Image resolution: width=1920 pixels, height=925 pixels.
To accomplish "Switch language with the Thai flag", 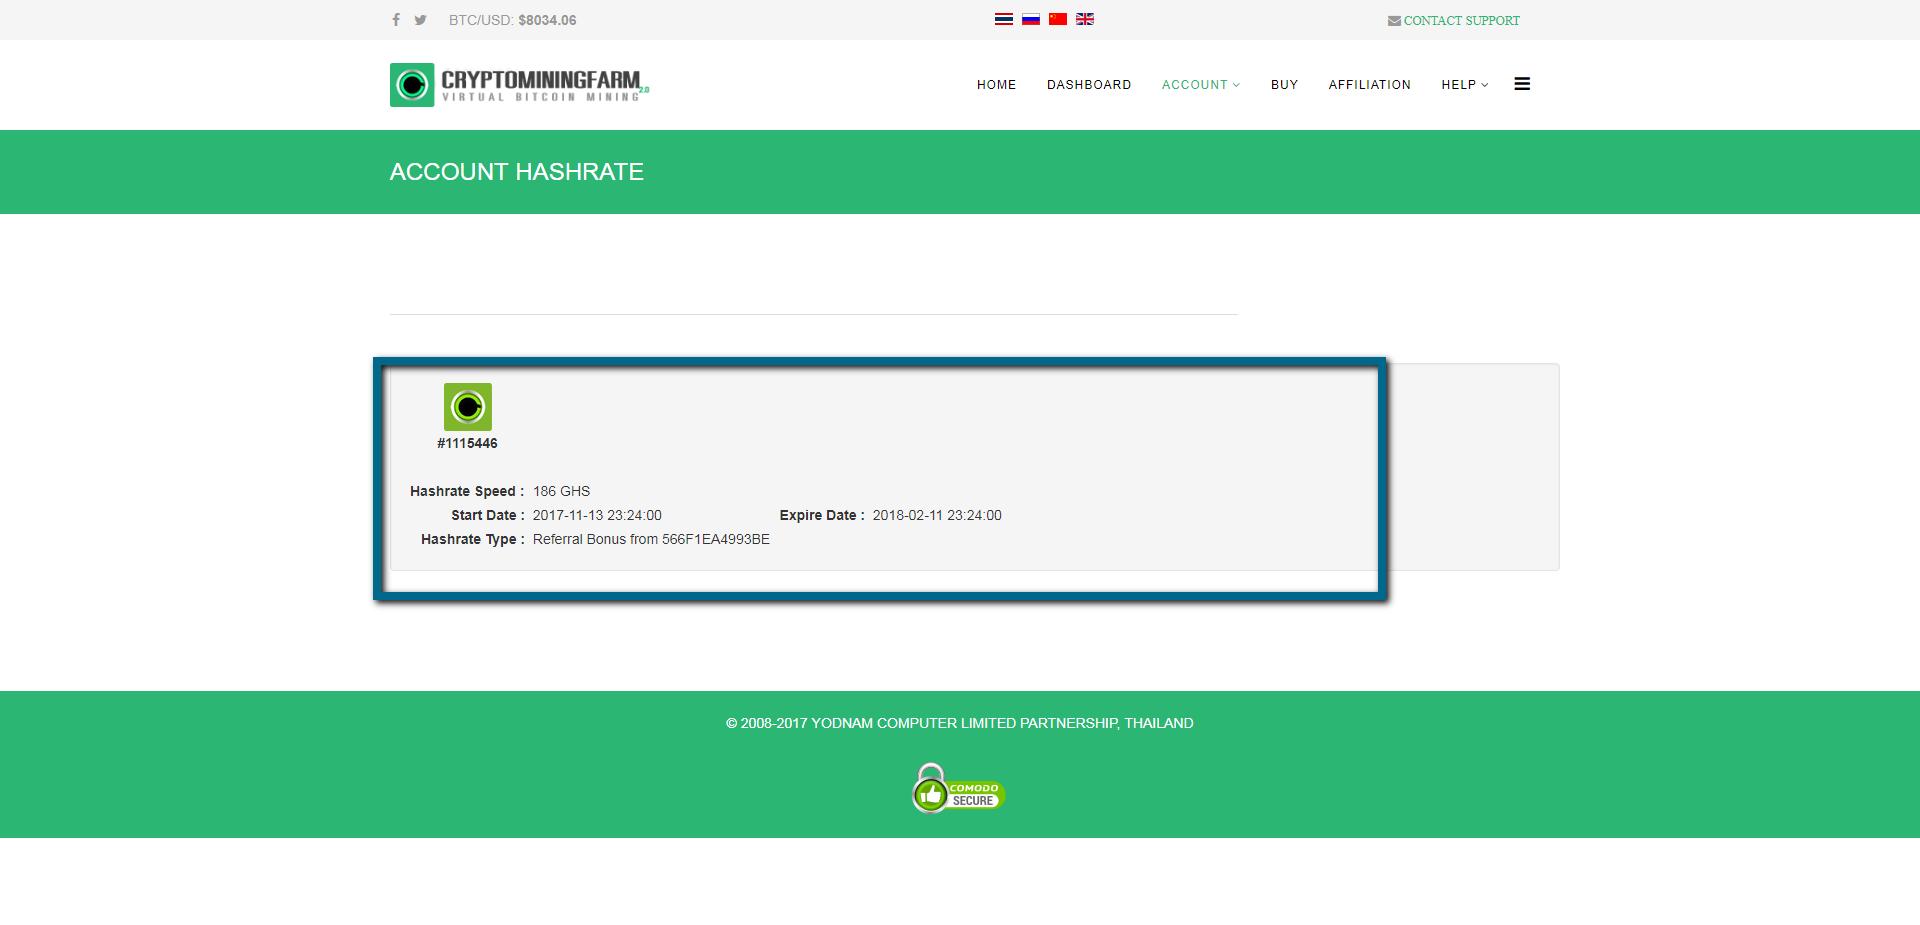I will tap(1004, 19).
